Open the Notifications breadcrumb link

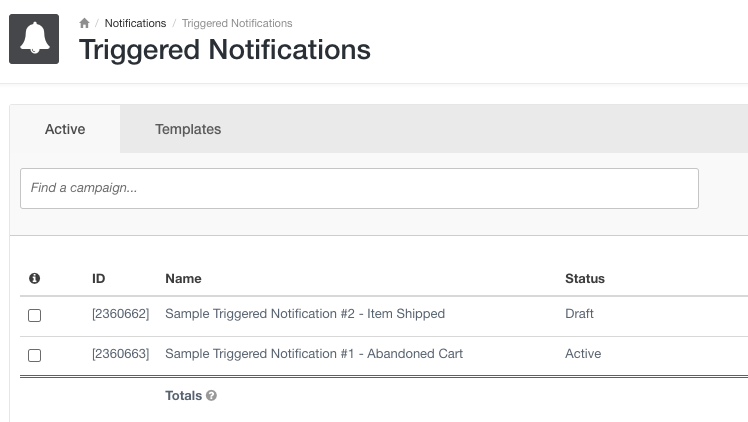(134, 23)
